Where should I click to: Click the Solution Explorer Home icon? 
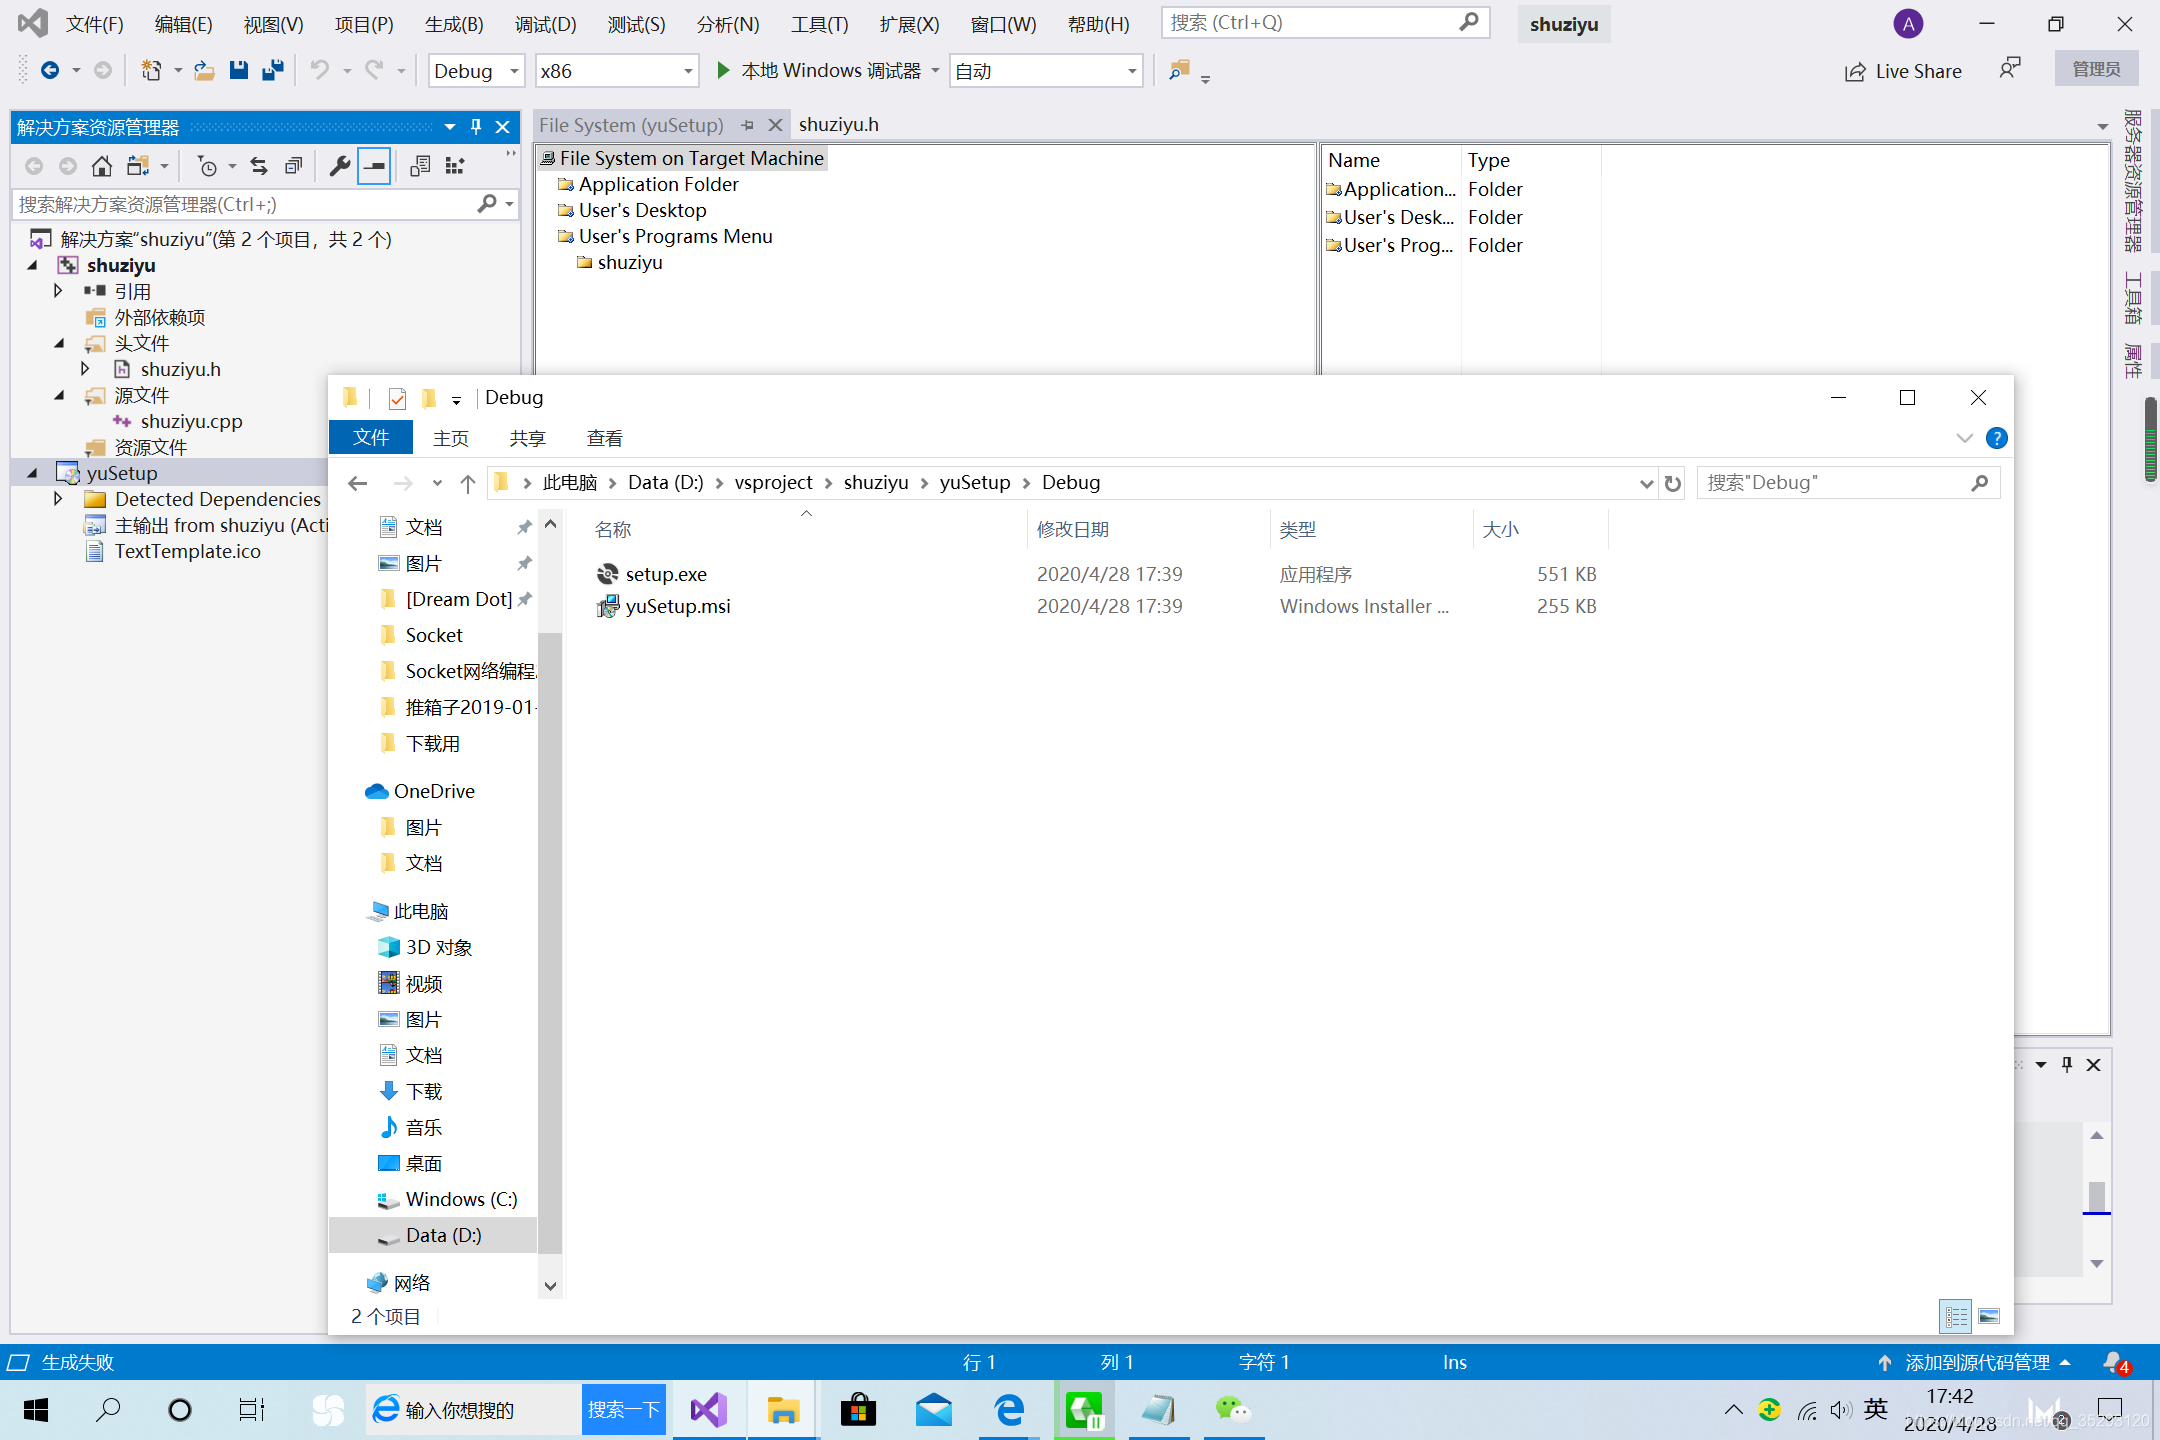[101, 166]
